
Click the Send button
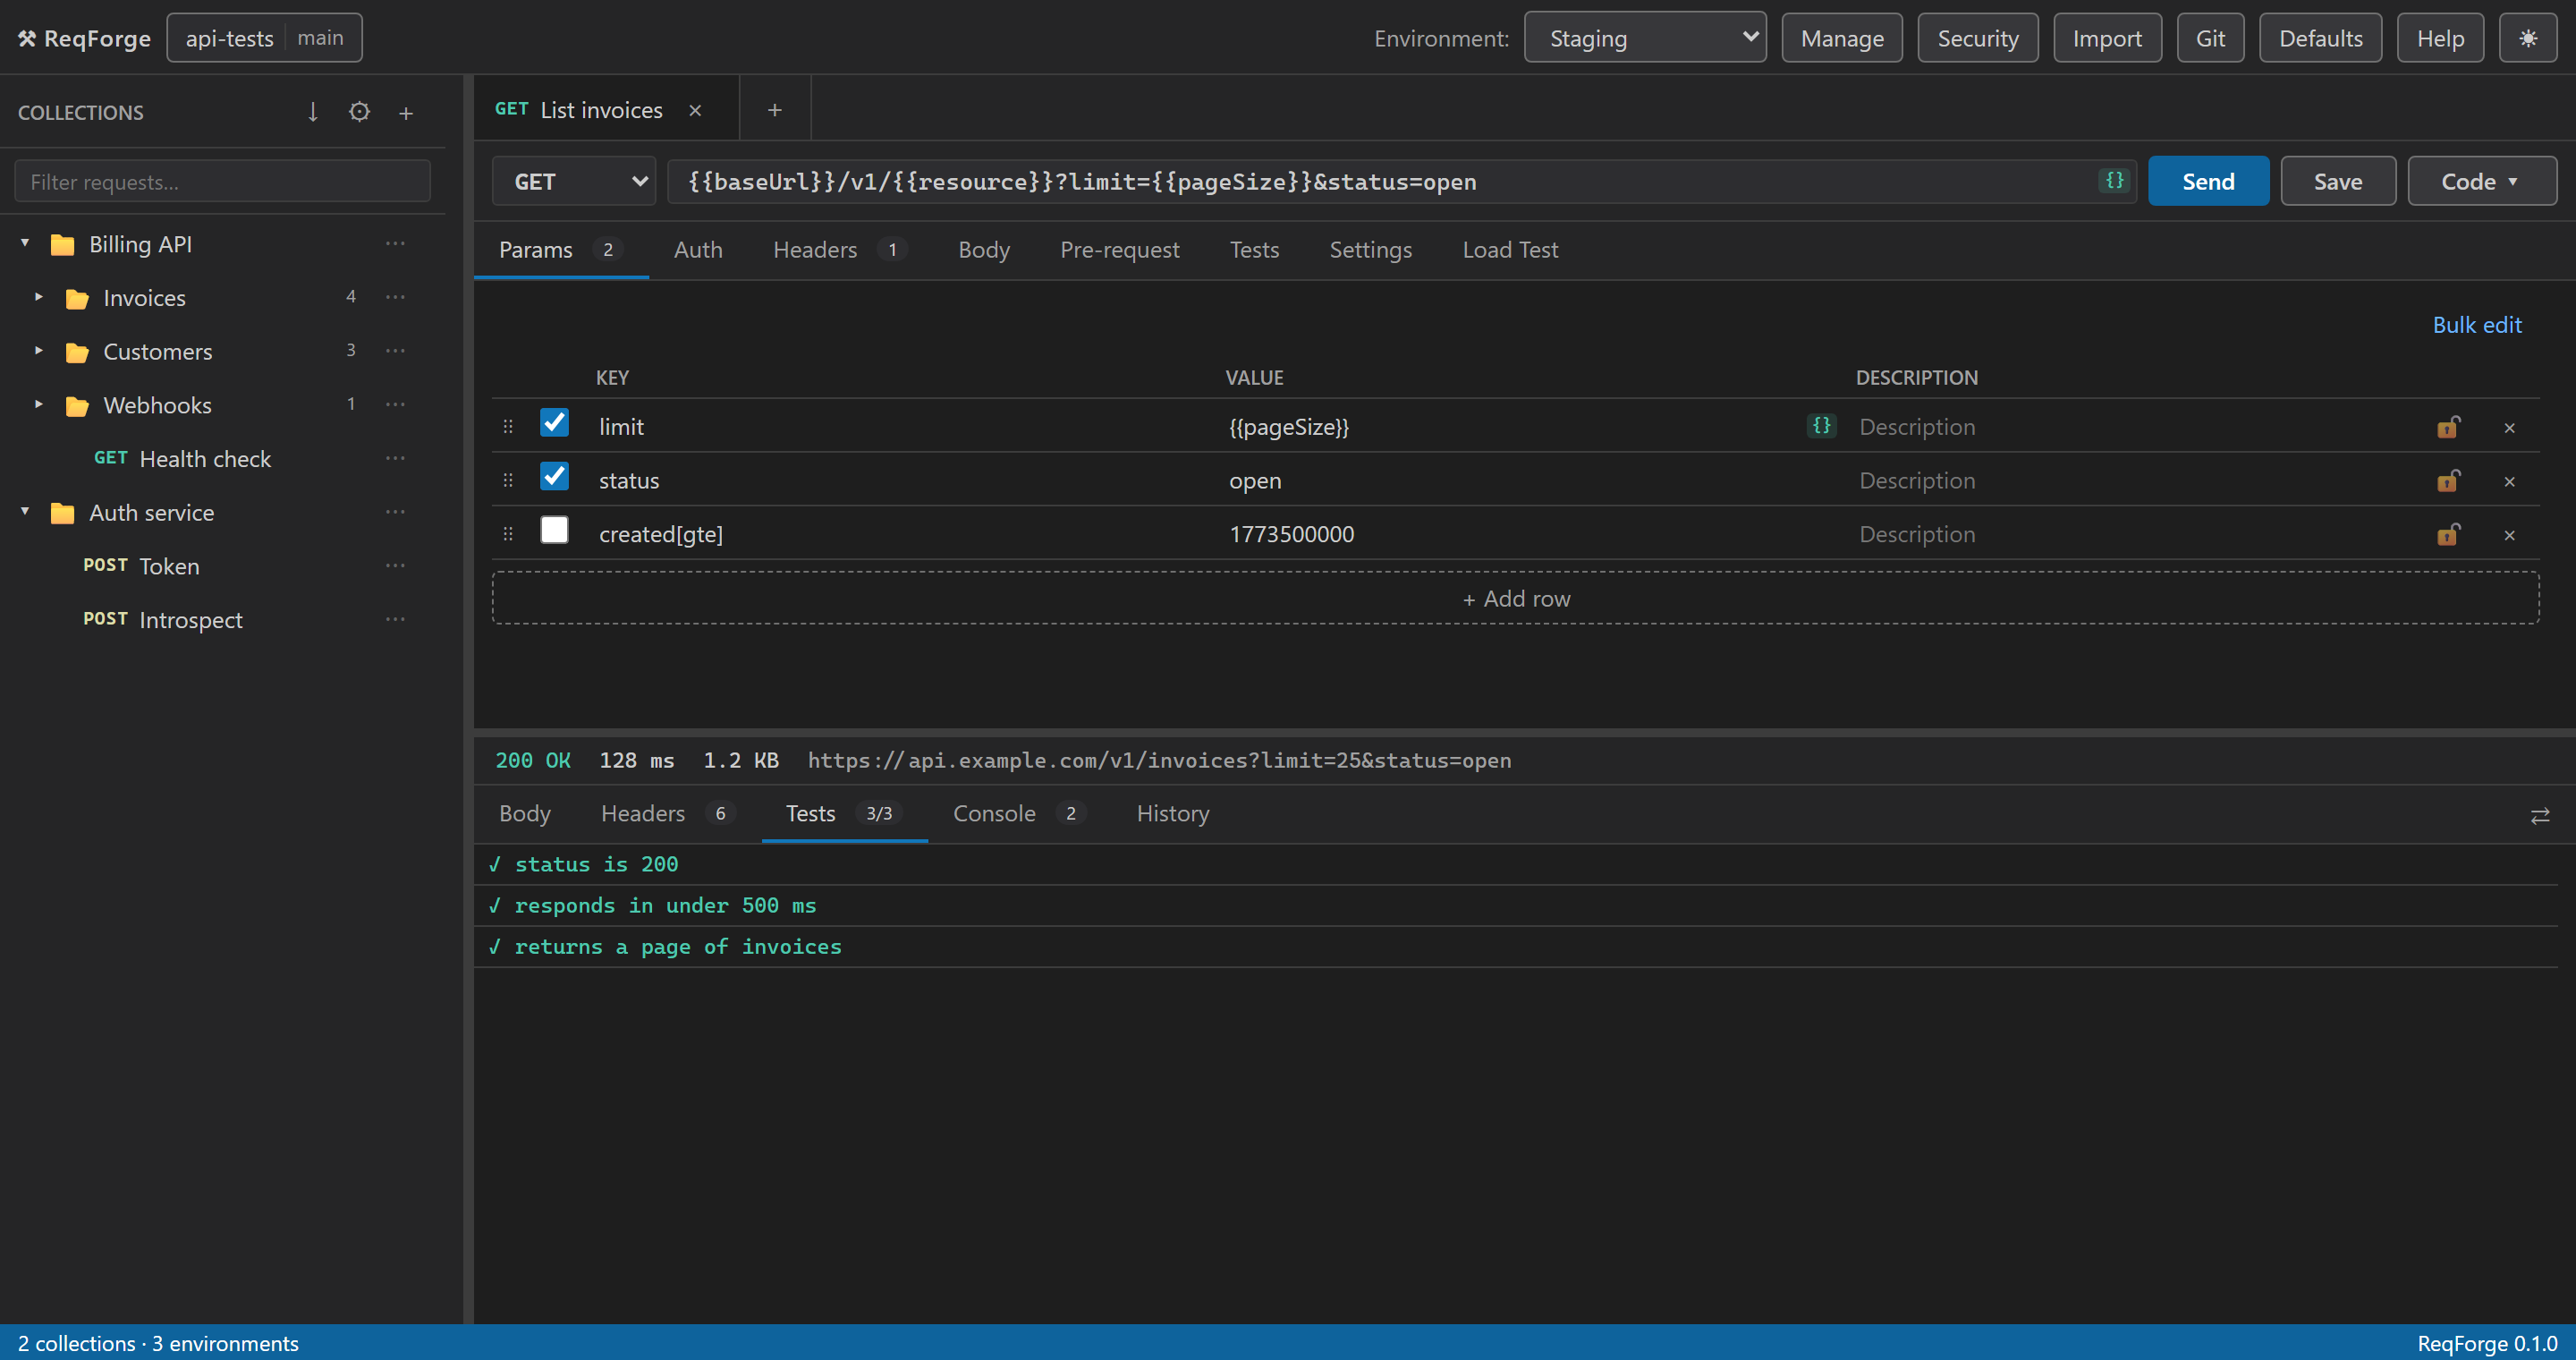point(2208,181)
